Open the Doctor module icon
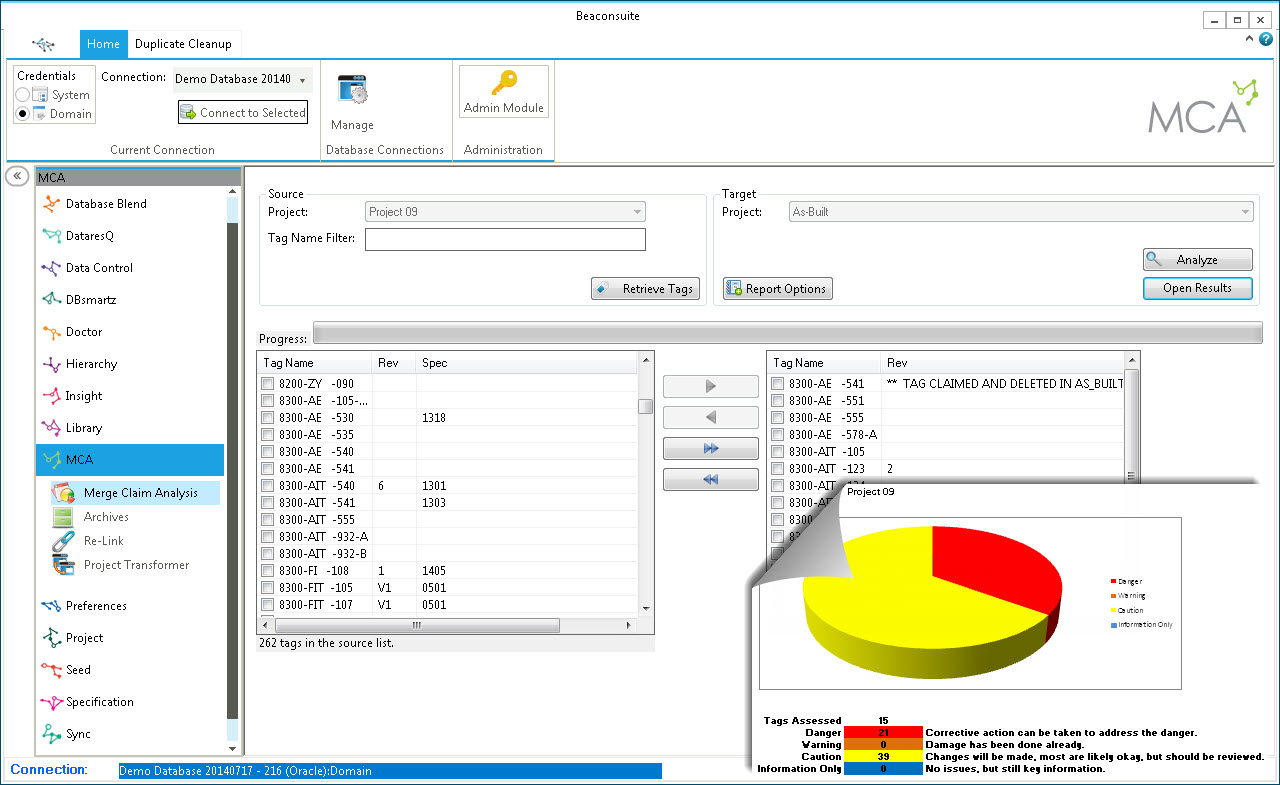1280x785 pixels. click(x=52, y=332)
